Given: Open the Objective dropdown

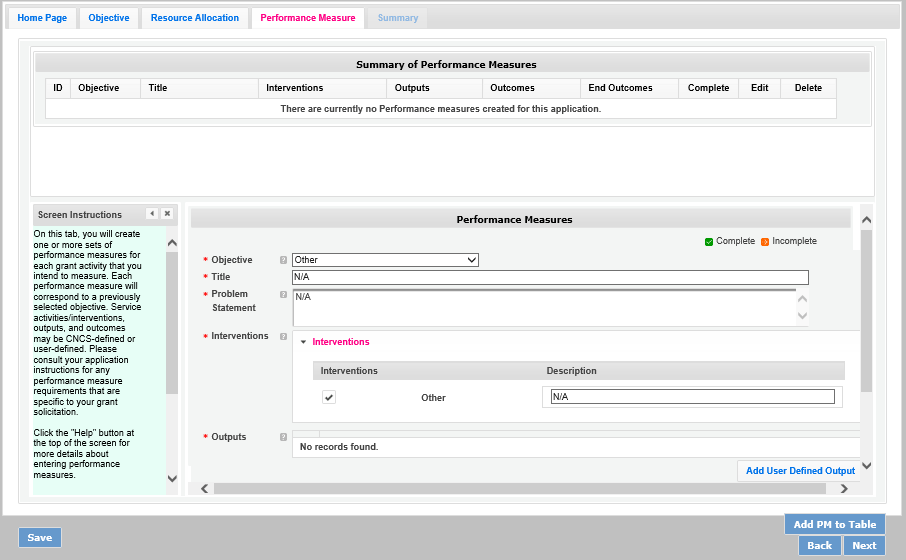Looking at the screenshot, I should 385,260.
